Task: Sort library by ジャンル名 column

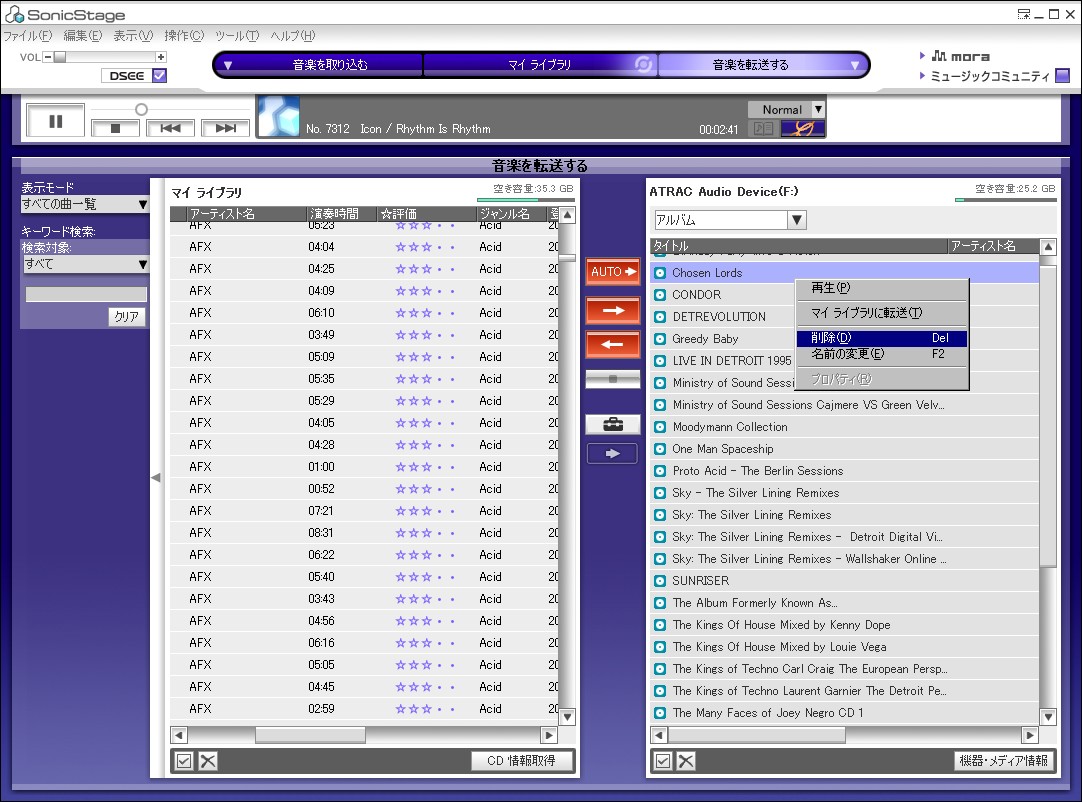Action: [511, 214]
